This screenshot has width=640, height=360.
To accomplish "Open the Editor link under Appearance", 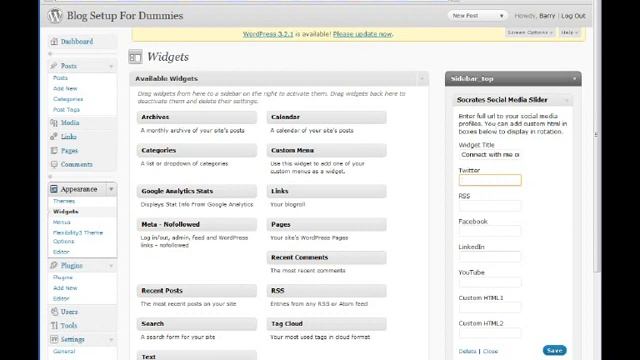I will point(61,252).
